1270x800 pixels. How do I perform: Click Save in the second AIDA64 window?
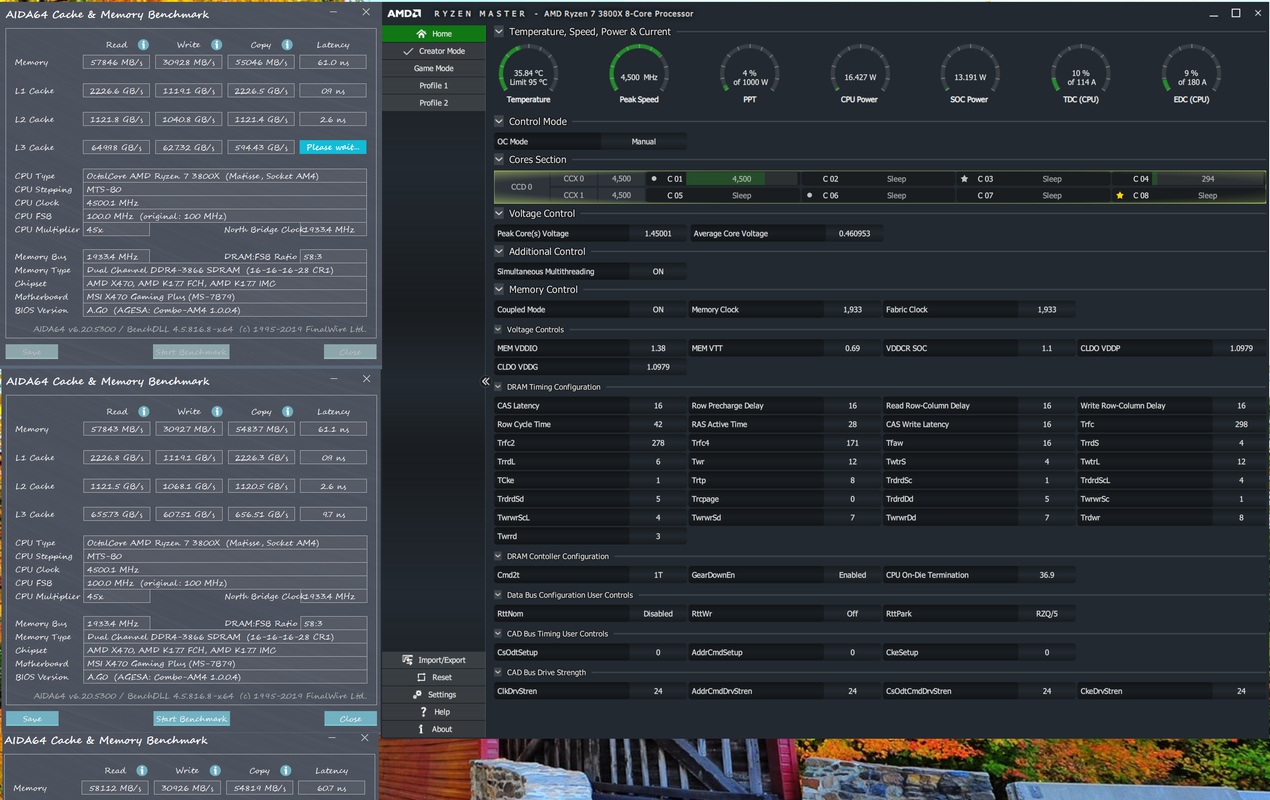click(32, 719)
